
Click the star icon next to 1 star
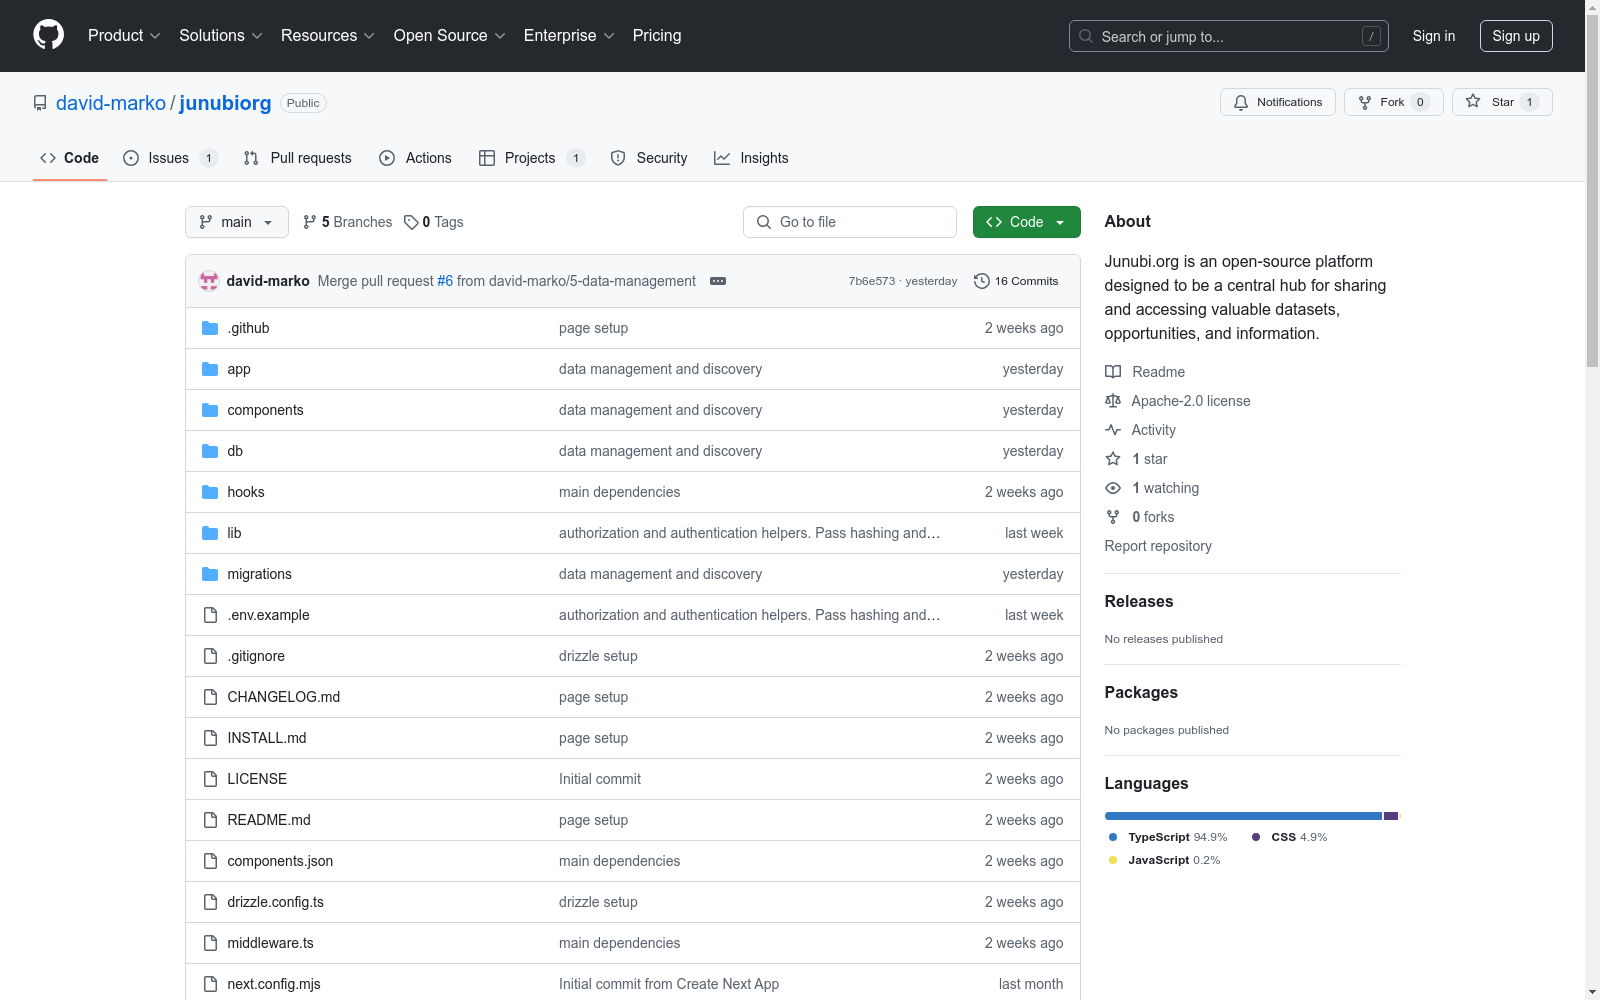pyautogui.click(x=1113, y=459)
